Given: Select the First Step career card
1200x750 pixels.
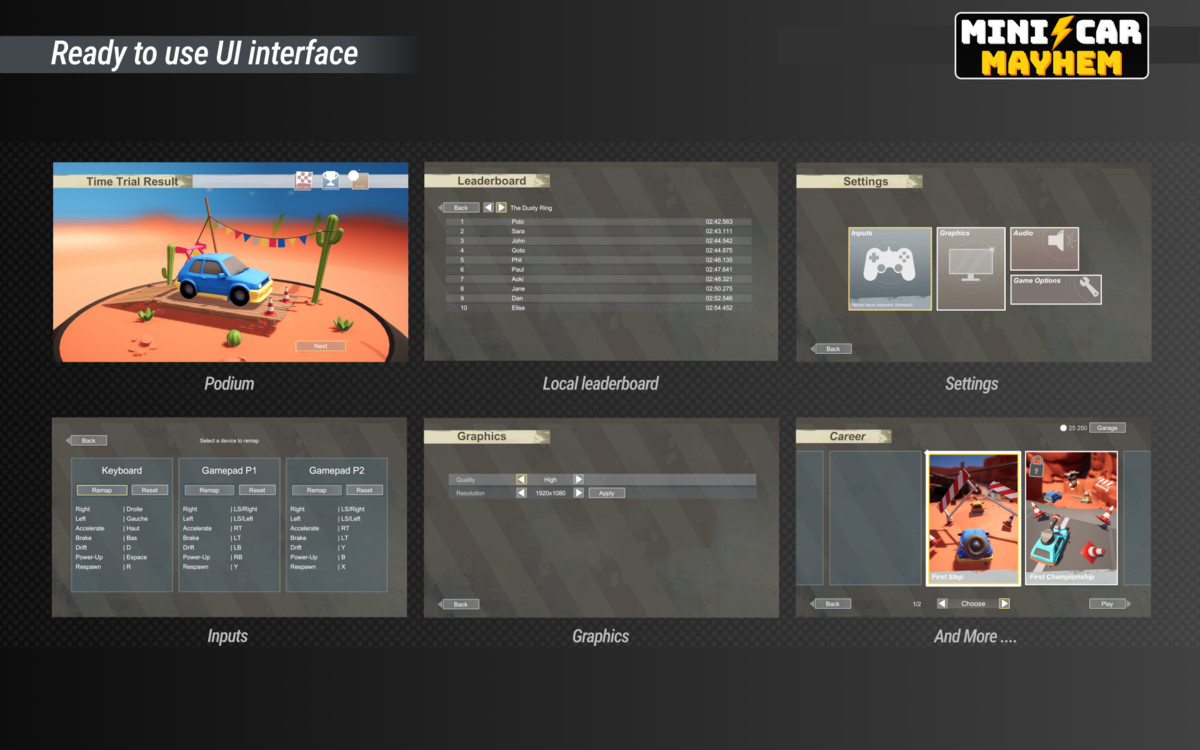Looking at the screenshot, I should click(x=973, y=518).
